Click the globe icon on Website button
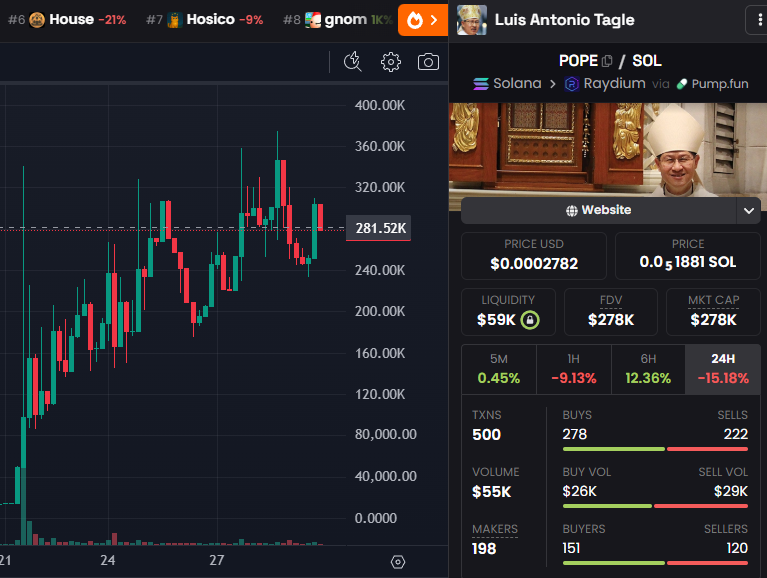The image size is (767, 578). (571, 210)
